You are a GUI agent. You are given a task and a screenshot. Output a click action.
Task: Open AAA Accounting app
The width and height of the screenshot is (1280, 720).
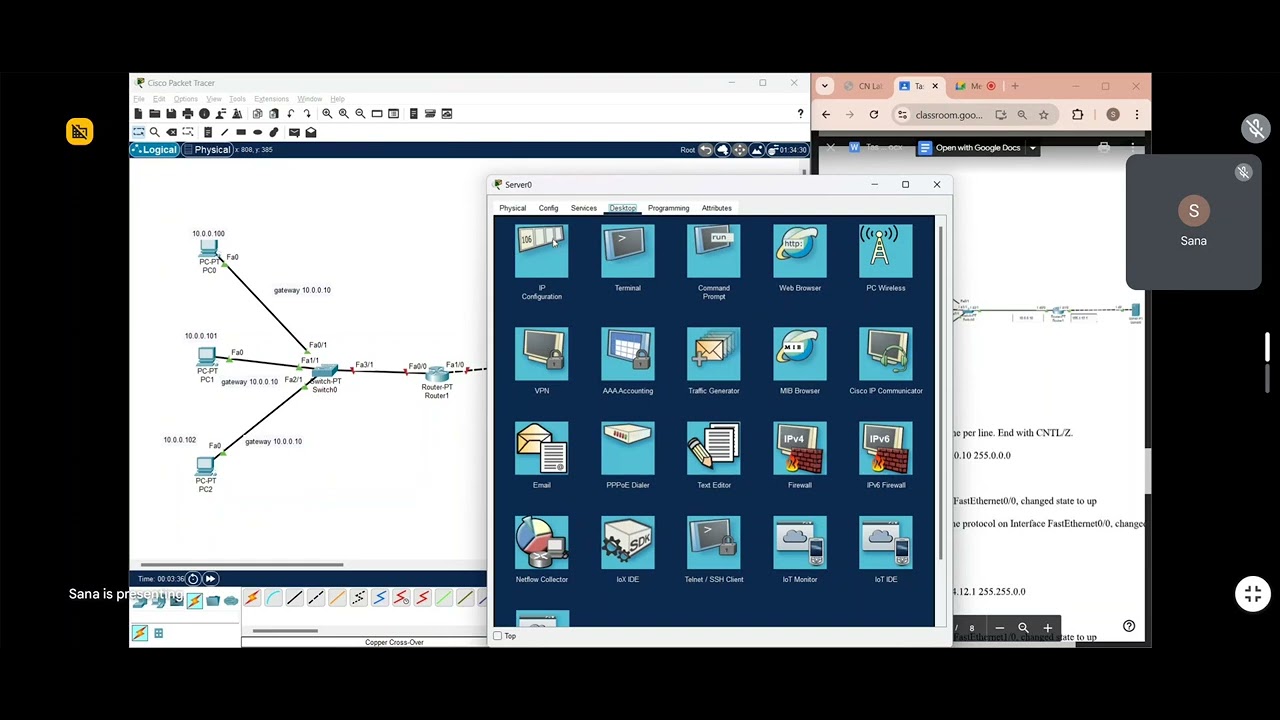click(x=627, y=354)
